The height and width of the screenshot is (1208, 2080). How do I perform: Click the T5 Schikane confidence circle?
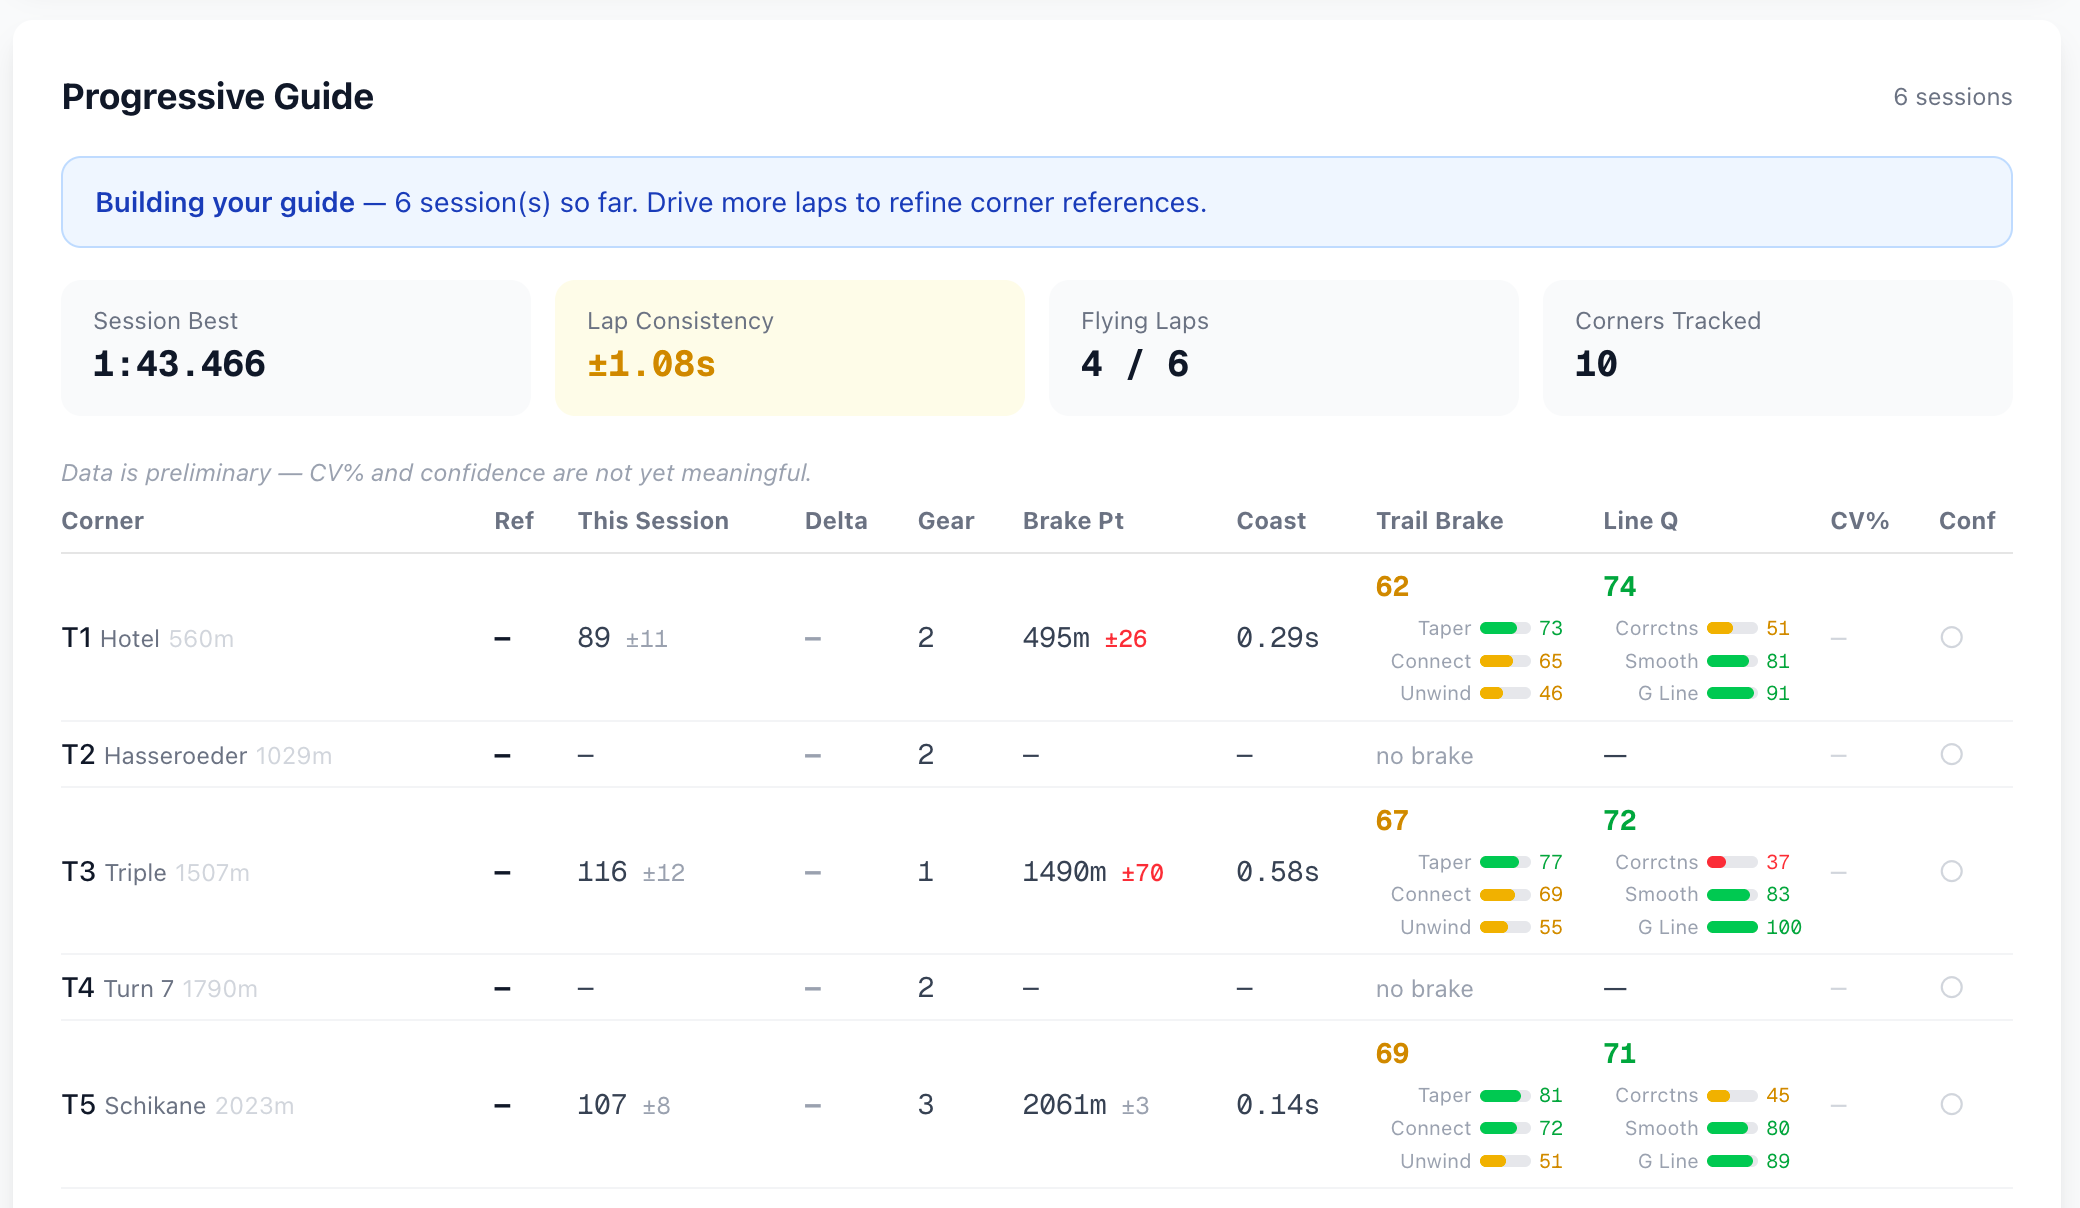click(x=1951, y=1104)
